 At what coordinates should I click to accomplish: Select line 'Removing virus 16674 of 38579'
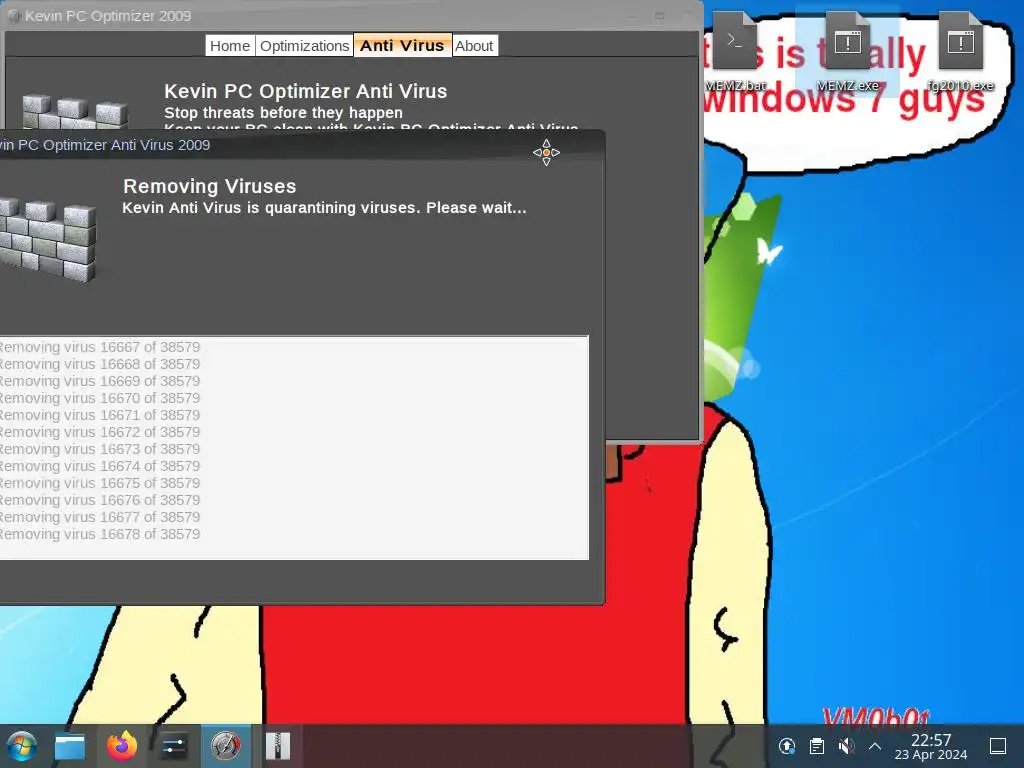99,466
